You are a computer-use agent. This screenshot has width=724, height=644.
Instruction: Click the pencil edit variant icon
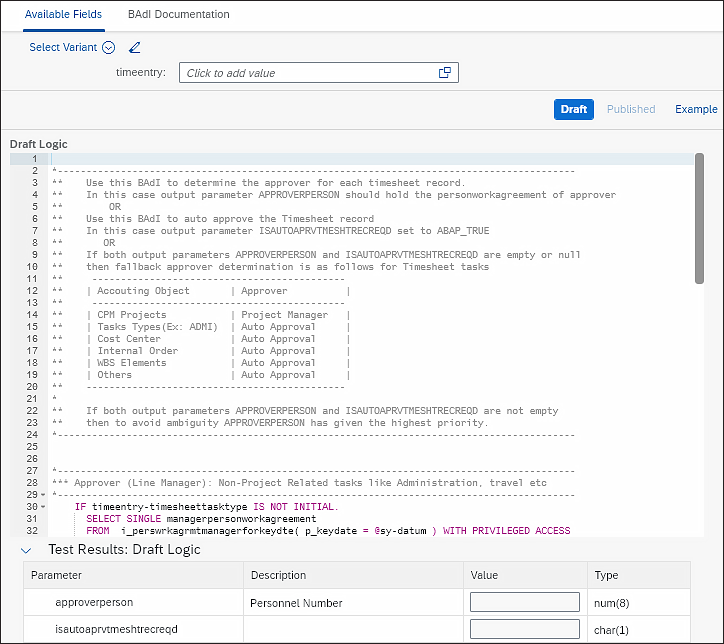(x=134, y=48)
